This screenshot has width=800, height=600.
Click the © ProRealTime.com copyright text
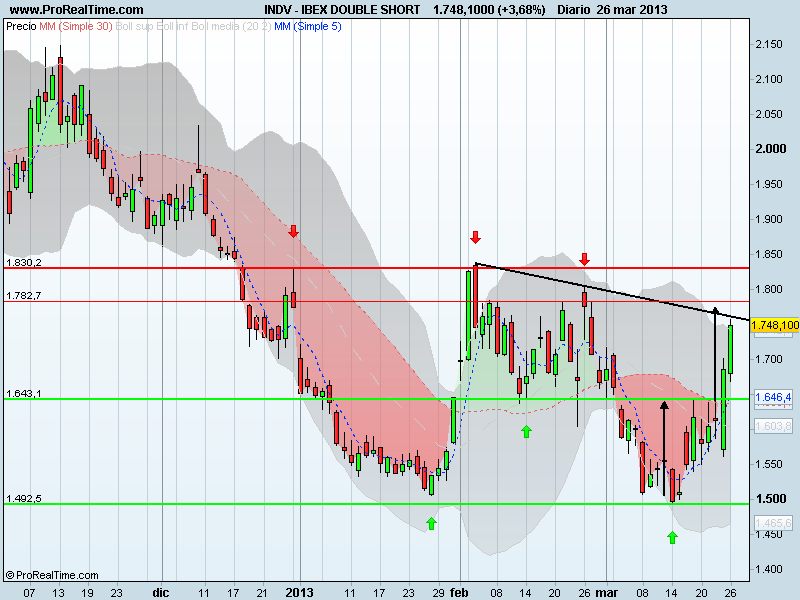tap(52, 575)
